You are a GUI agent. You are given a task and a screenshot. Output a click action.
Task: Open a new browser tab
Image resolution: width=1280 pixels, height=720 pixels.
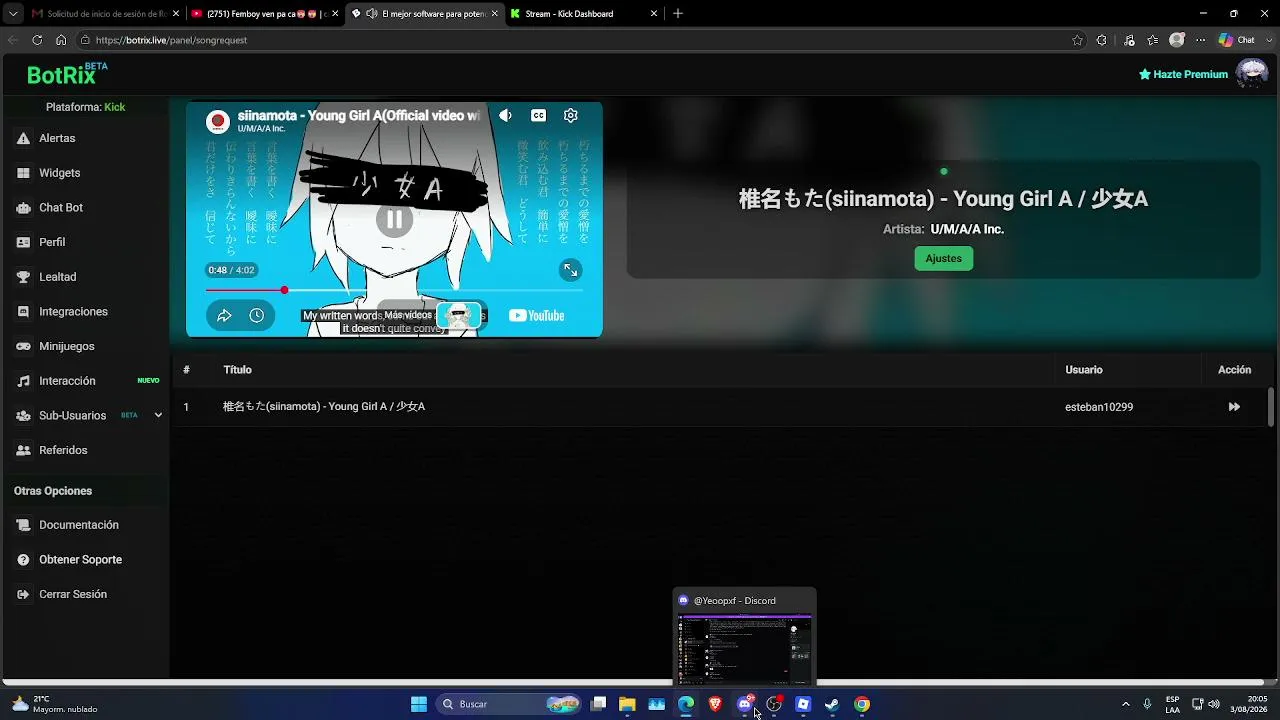tap(678, 14)
